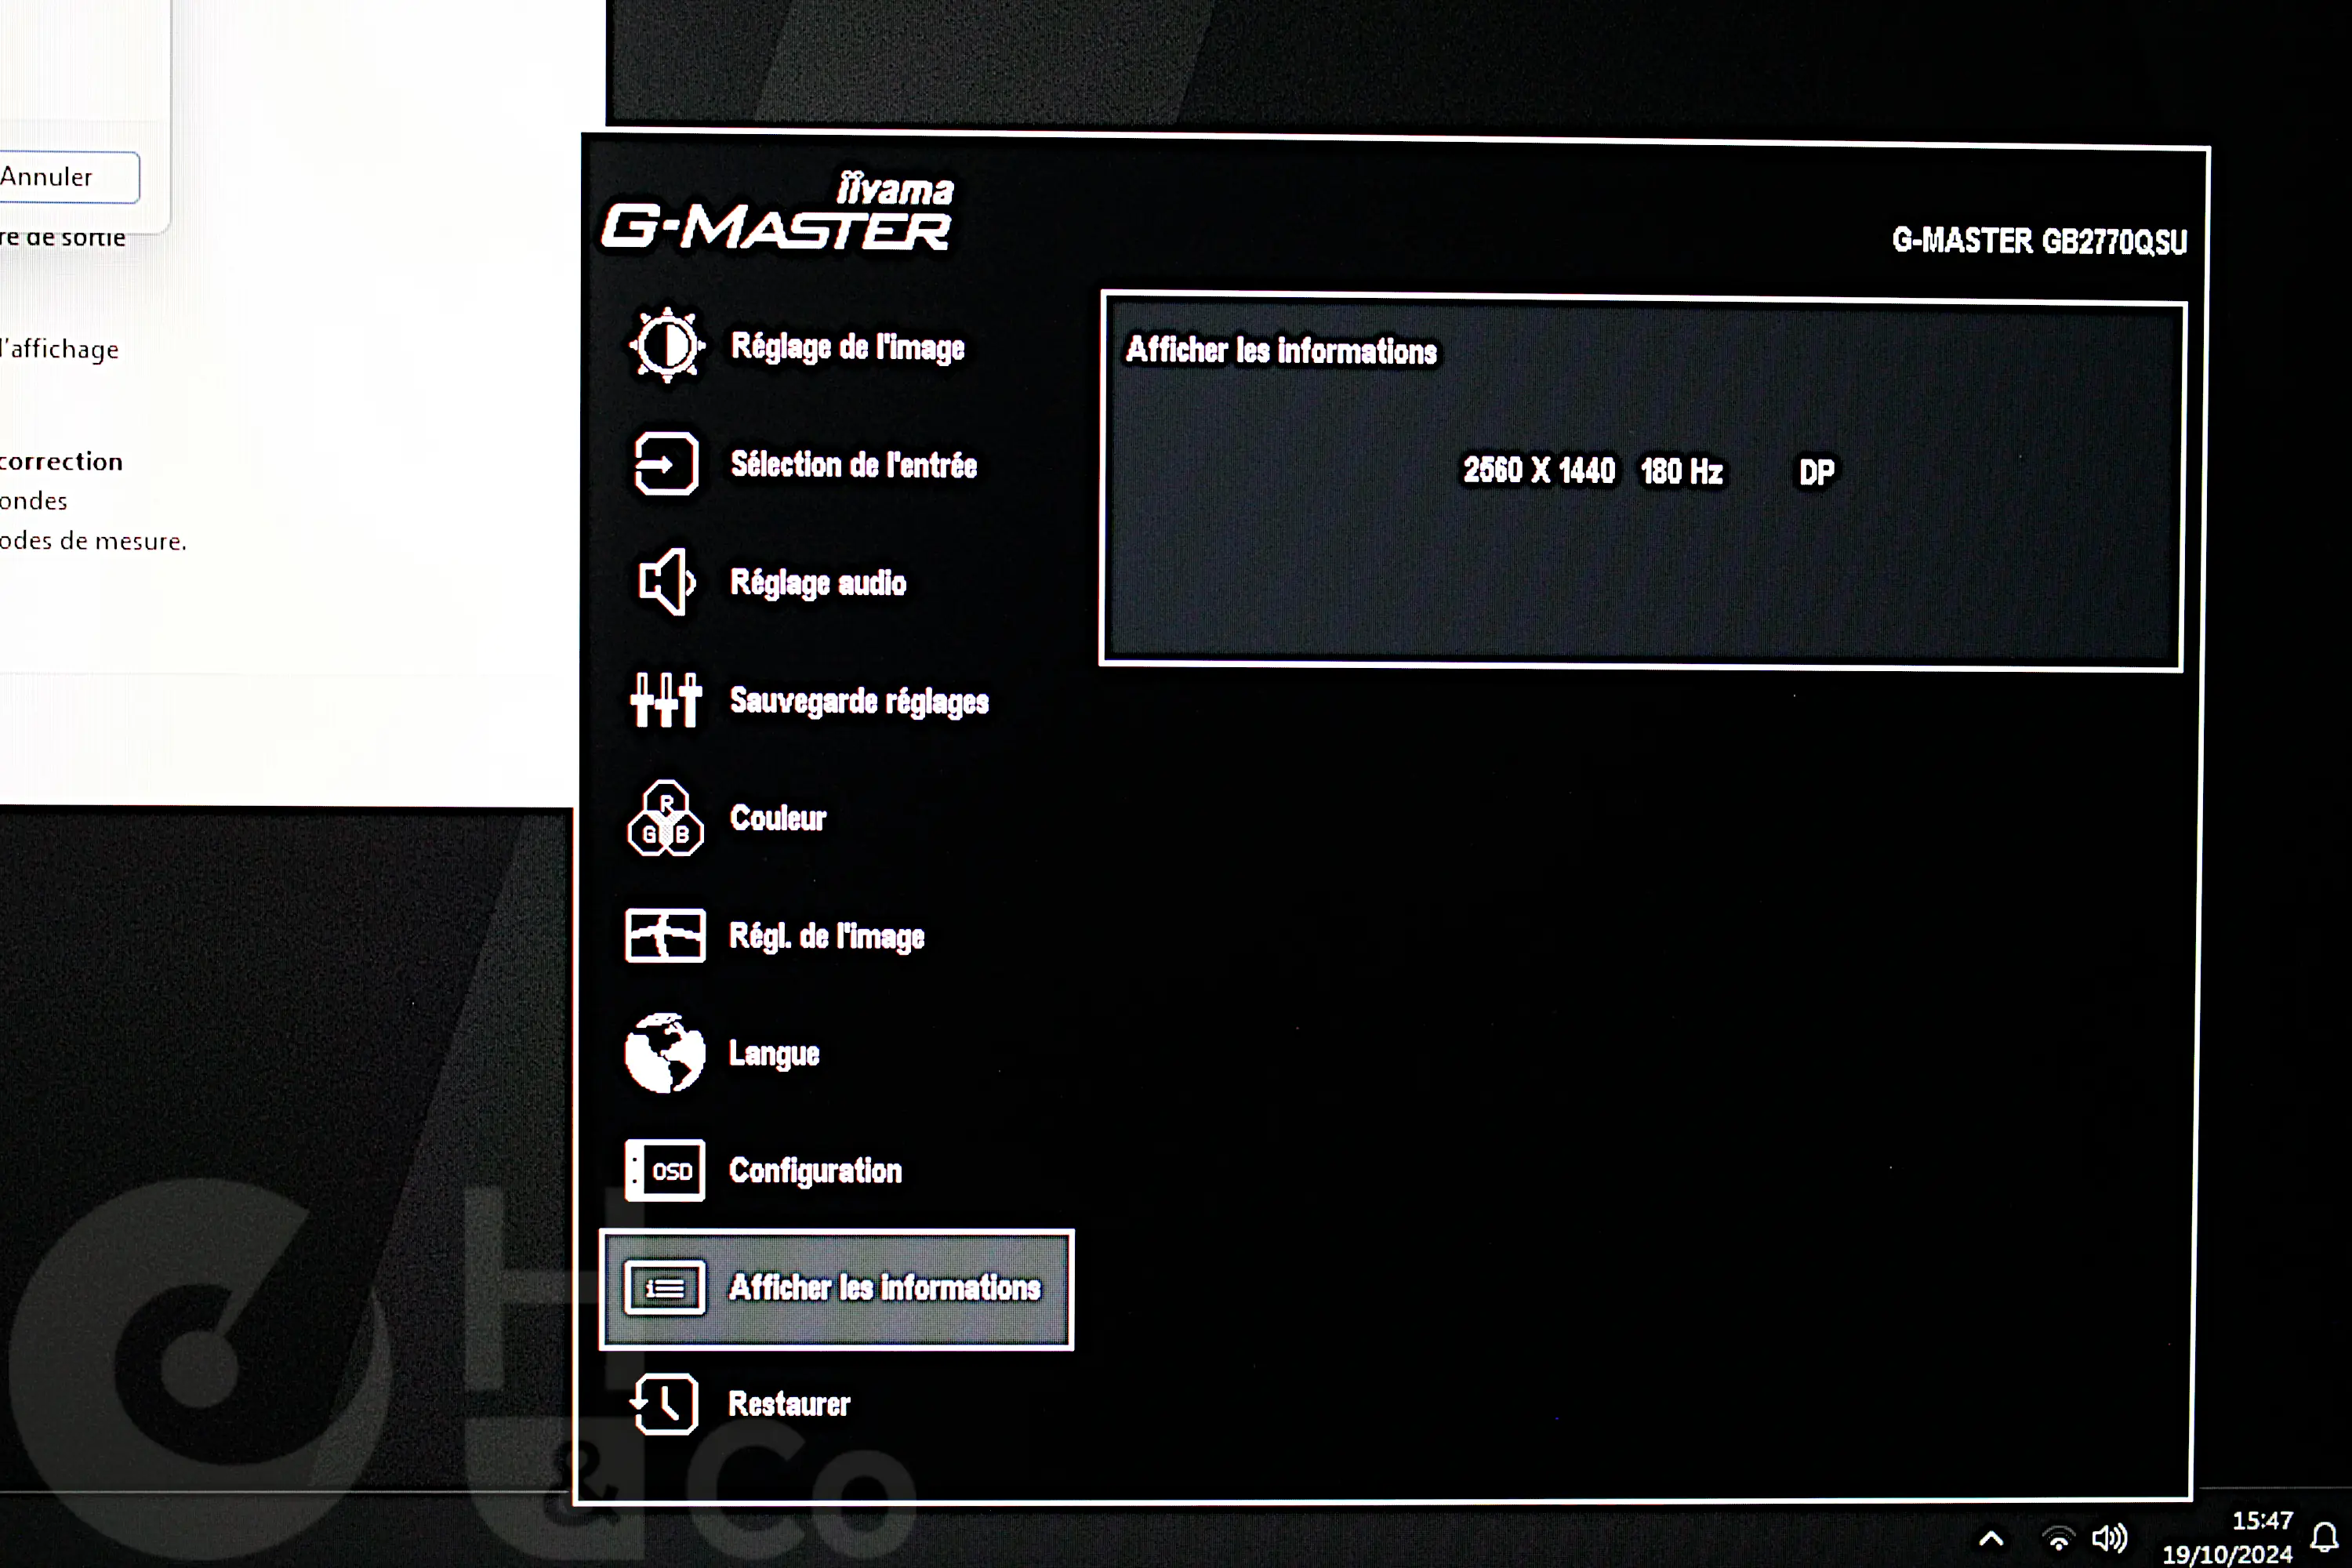Open the volume speaker tray icon
Image resolution: width=2352 pixels, height=1568 pixels.
point(2110,1538)
